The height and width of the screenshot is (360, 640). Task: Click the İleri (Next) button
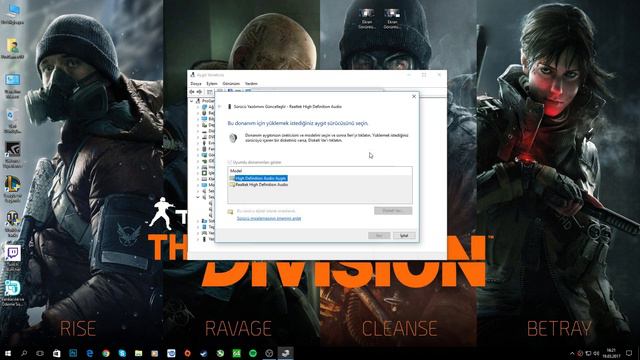pos(379,236)
